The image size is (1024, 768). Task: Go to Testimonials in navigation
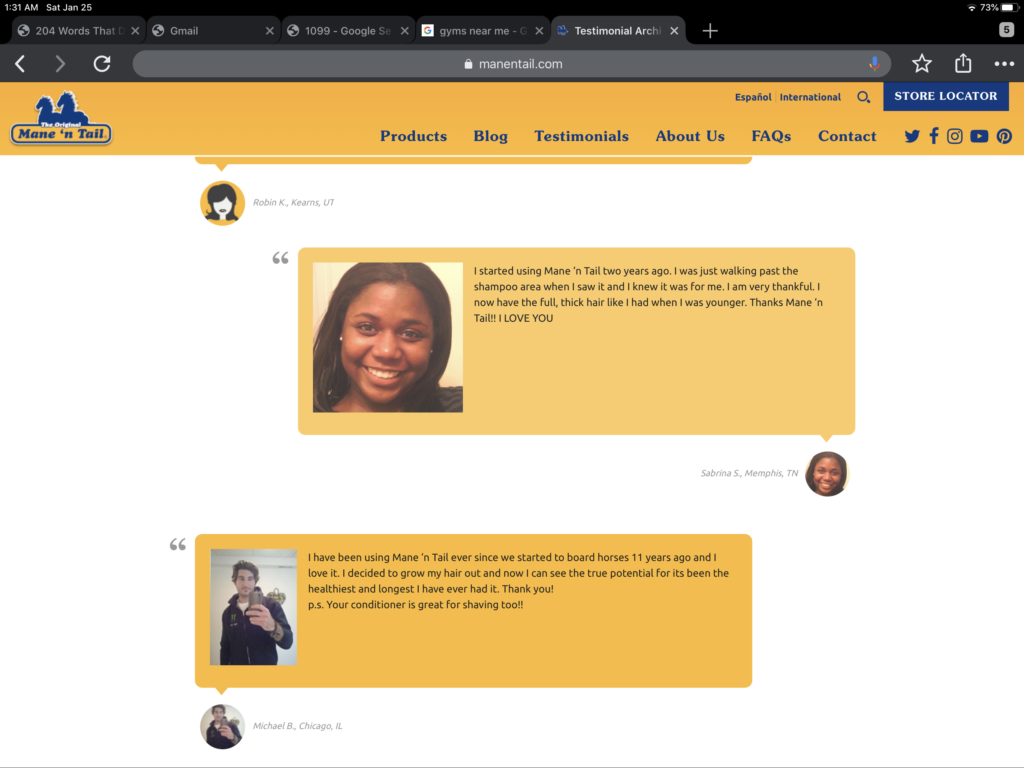tap(581, 136)
